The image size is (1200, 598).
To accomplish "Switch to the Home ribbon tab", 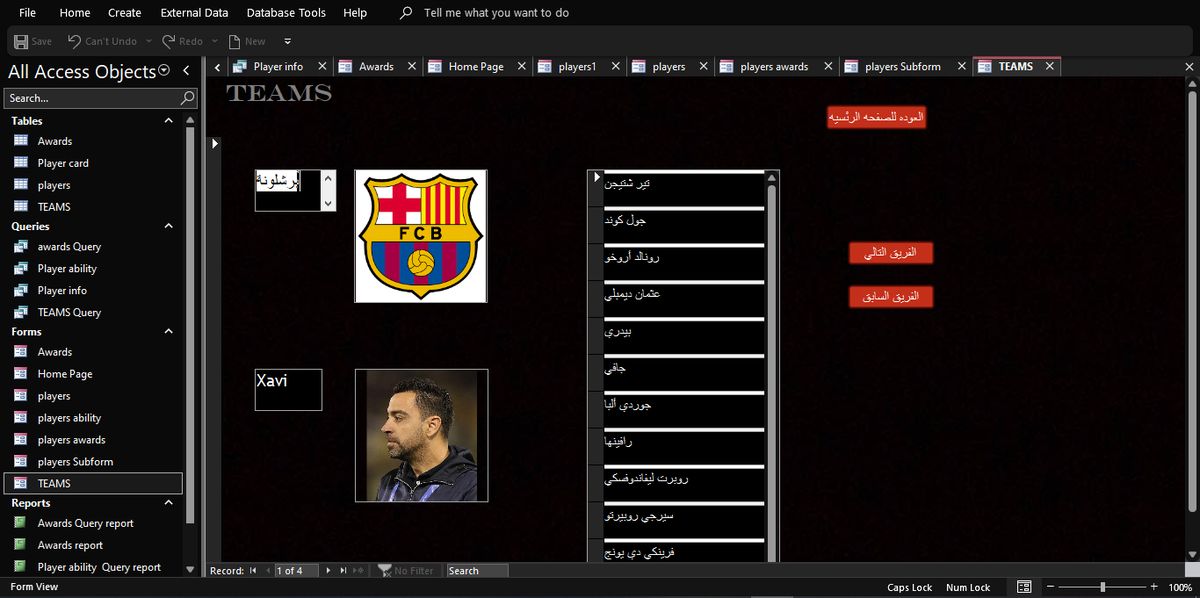I will 75,13.
